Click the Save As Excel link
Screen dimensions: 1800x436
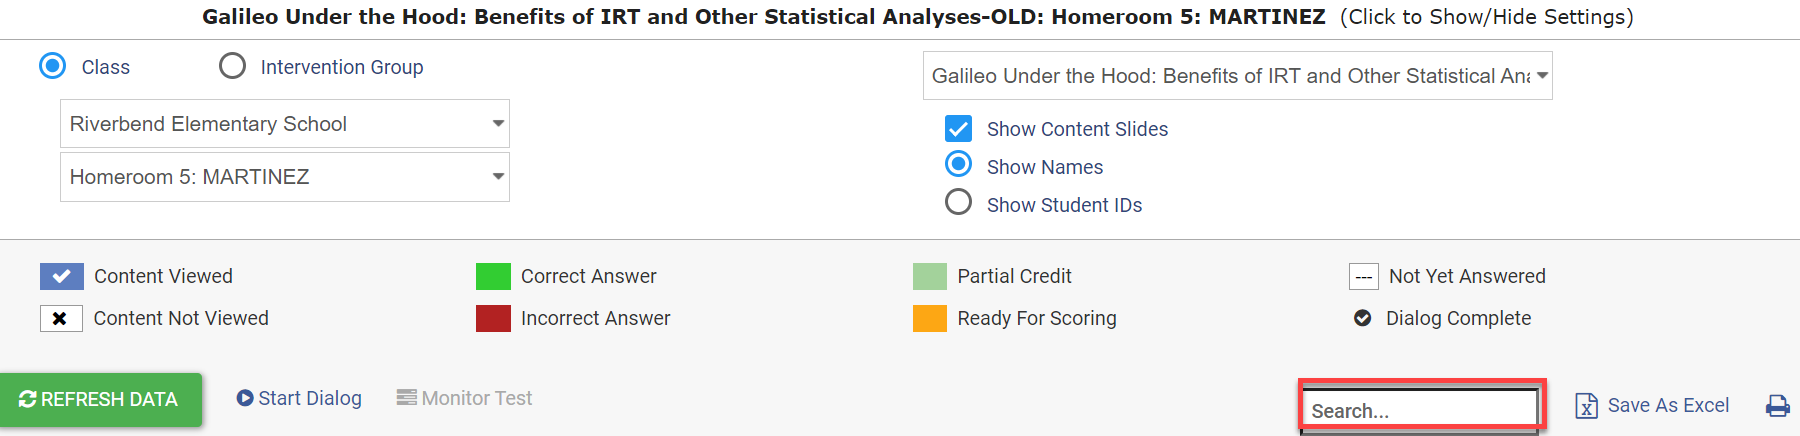pos(1668,405)
